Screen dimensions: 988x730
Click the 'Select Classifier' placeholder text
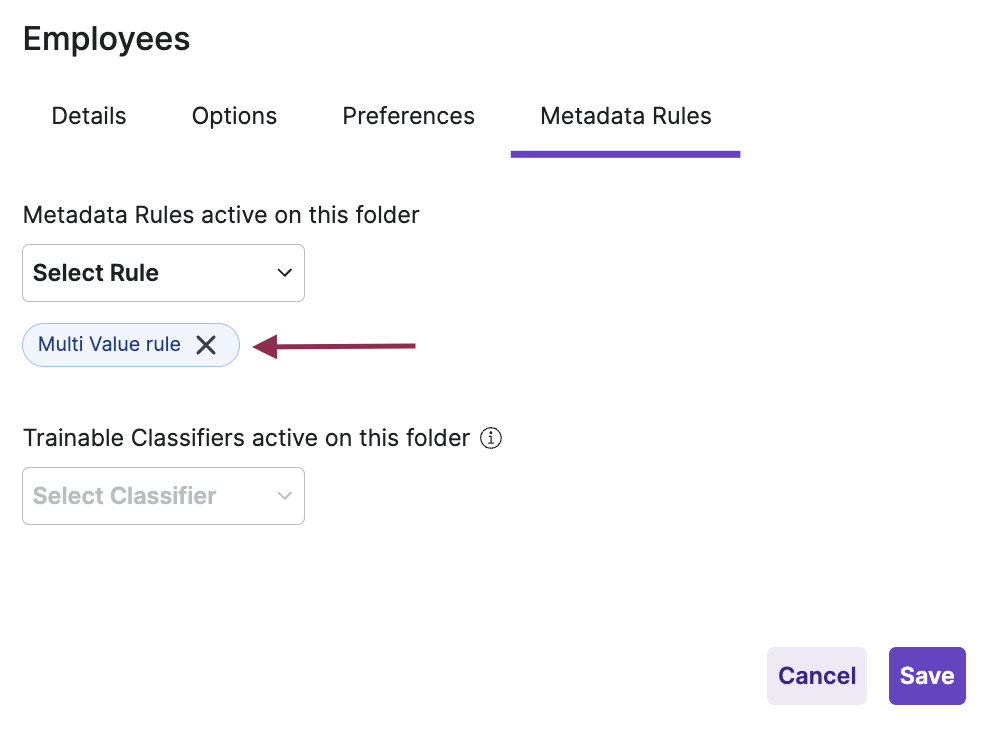[x=124, y=496]
